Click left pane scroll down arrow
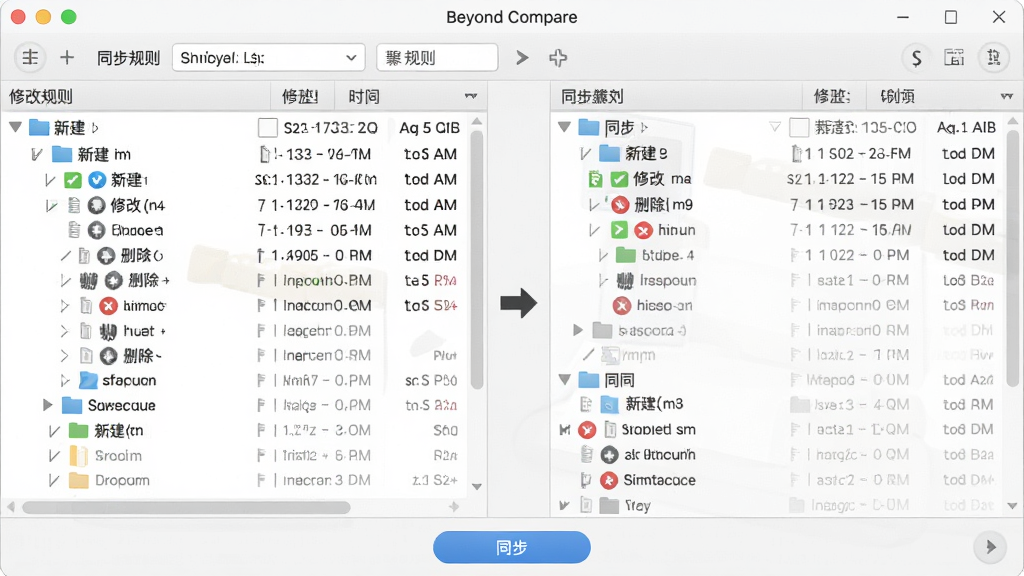The width and height of the screenshot is (1024, 576). 477,487
